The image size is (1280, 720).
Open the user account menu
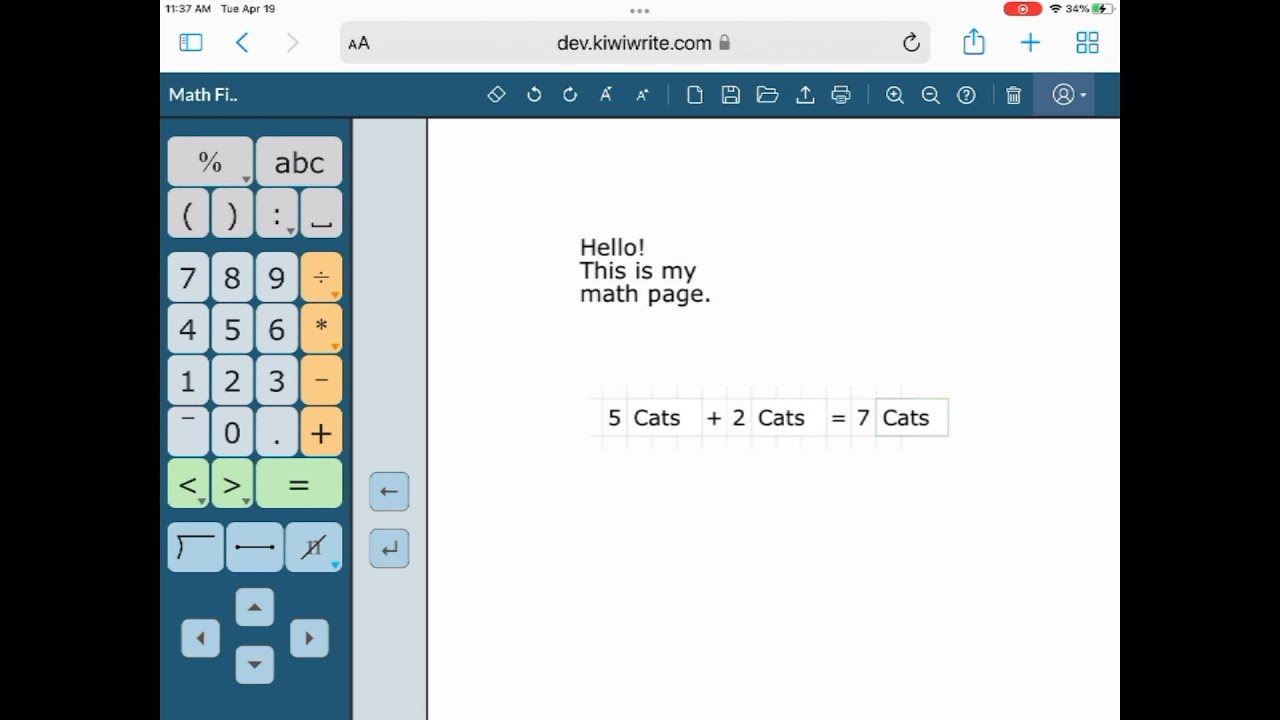click(1069, 95)
